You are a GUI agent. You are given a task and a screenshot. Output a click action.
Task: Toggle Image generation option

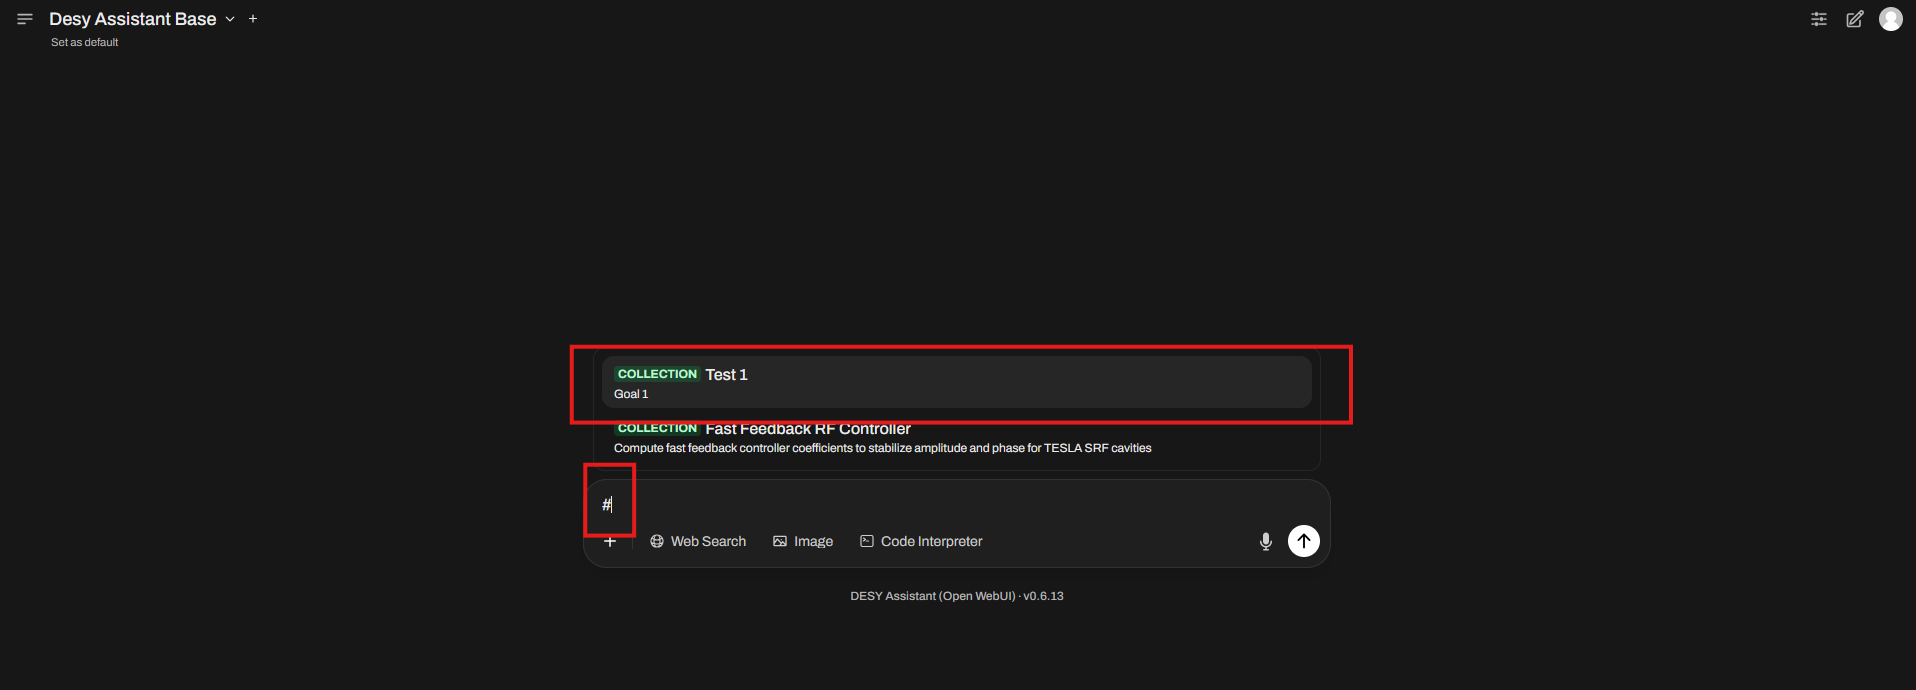coord(803,541)
